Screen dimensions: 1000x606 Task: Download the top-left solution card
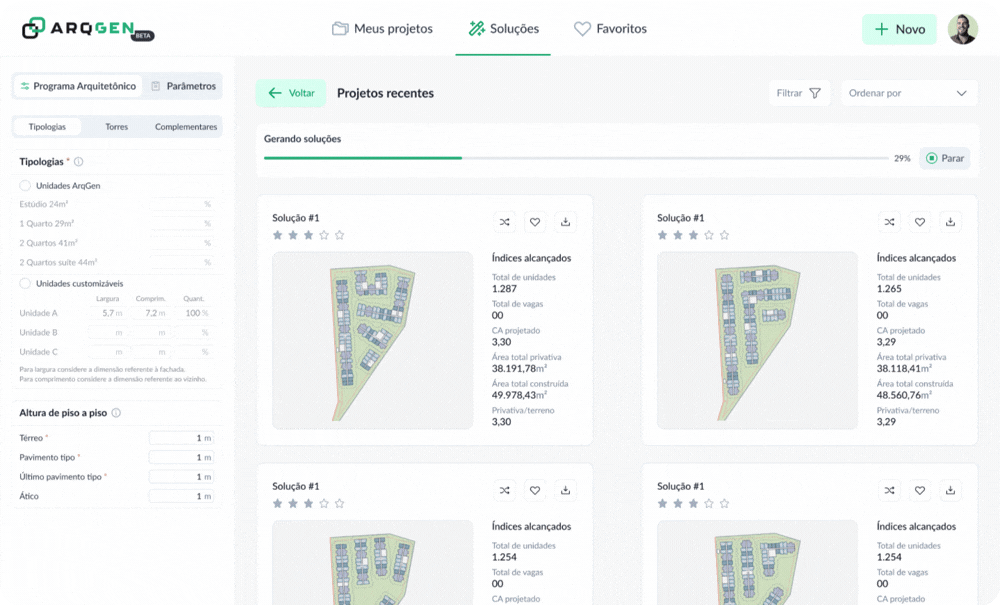coord(566,222)
